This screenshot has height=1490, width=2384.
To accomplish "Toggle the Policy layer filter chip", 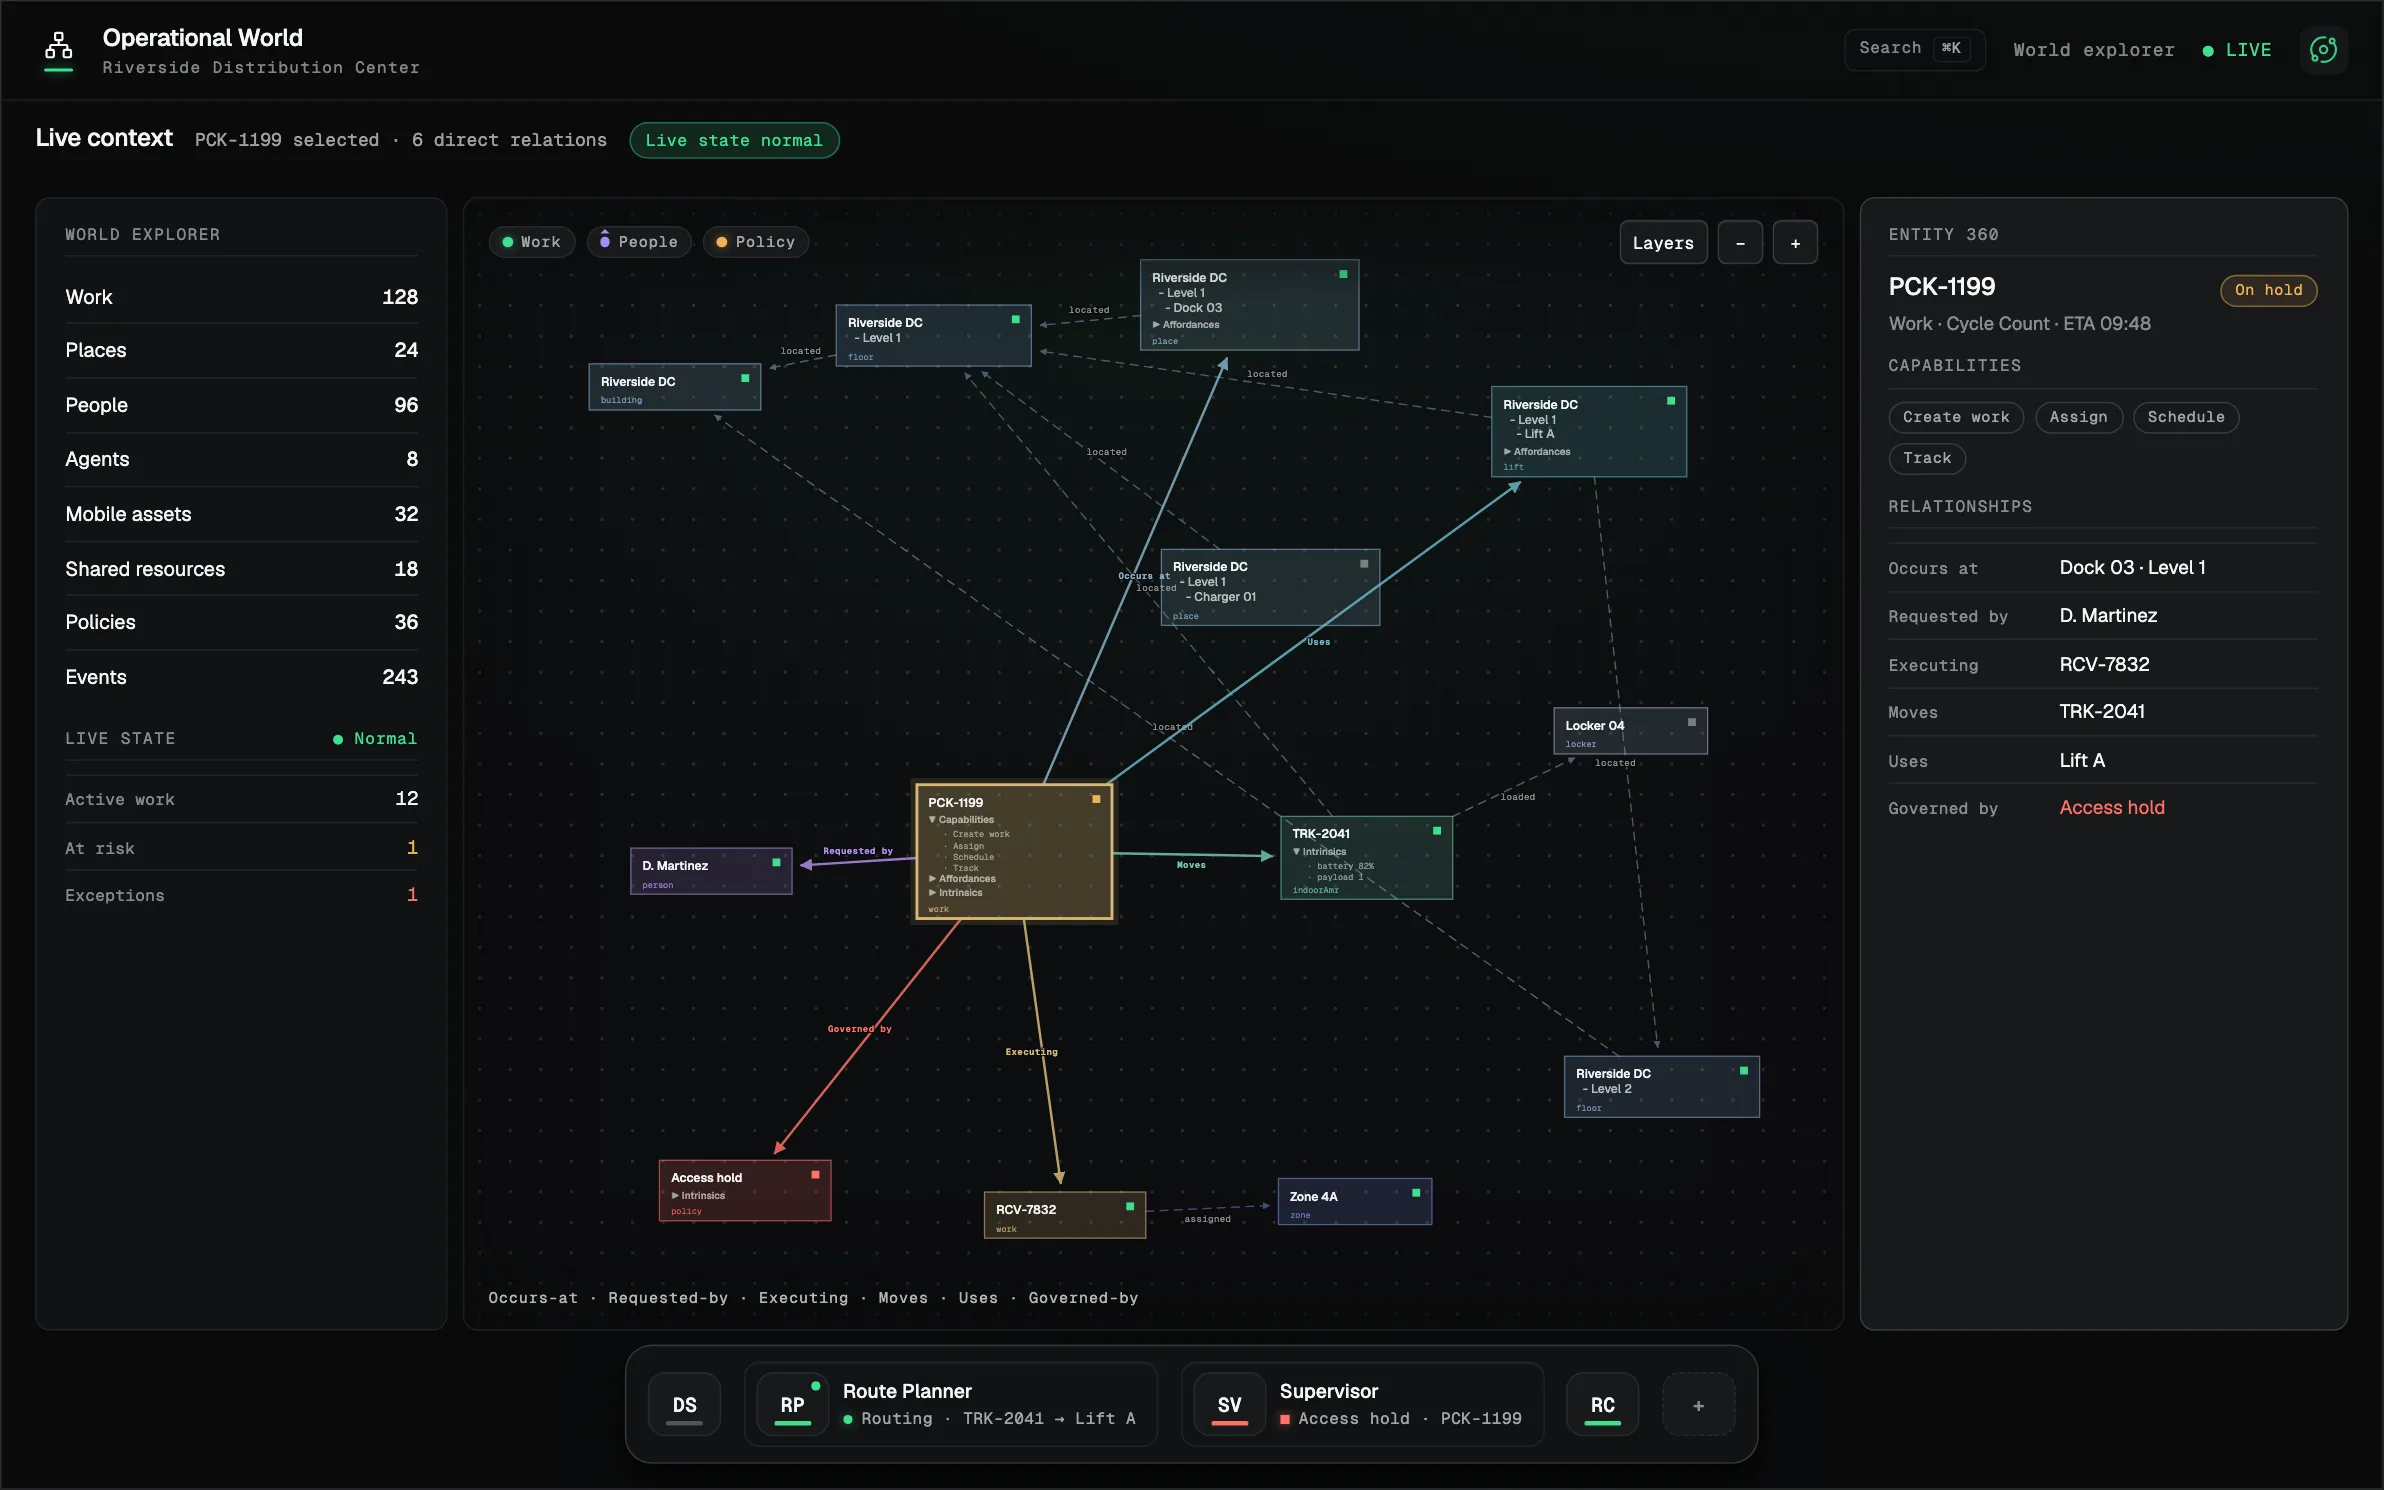I will click(x=756, y=242).
